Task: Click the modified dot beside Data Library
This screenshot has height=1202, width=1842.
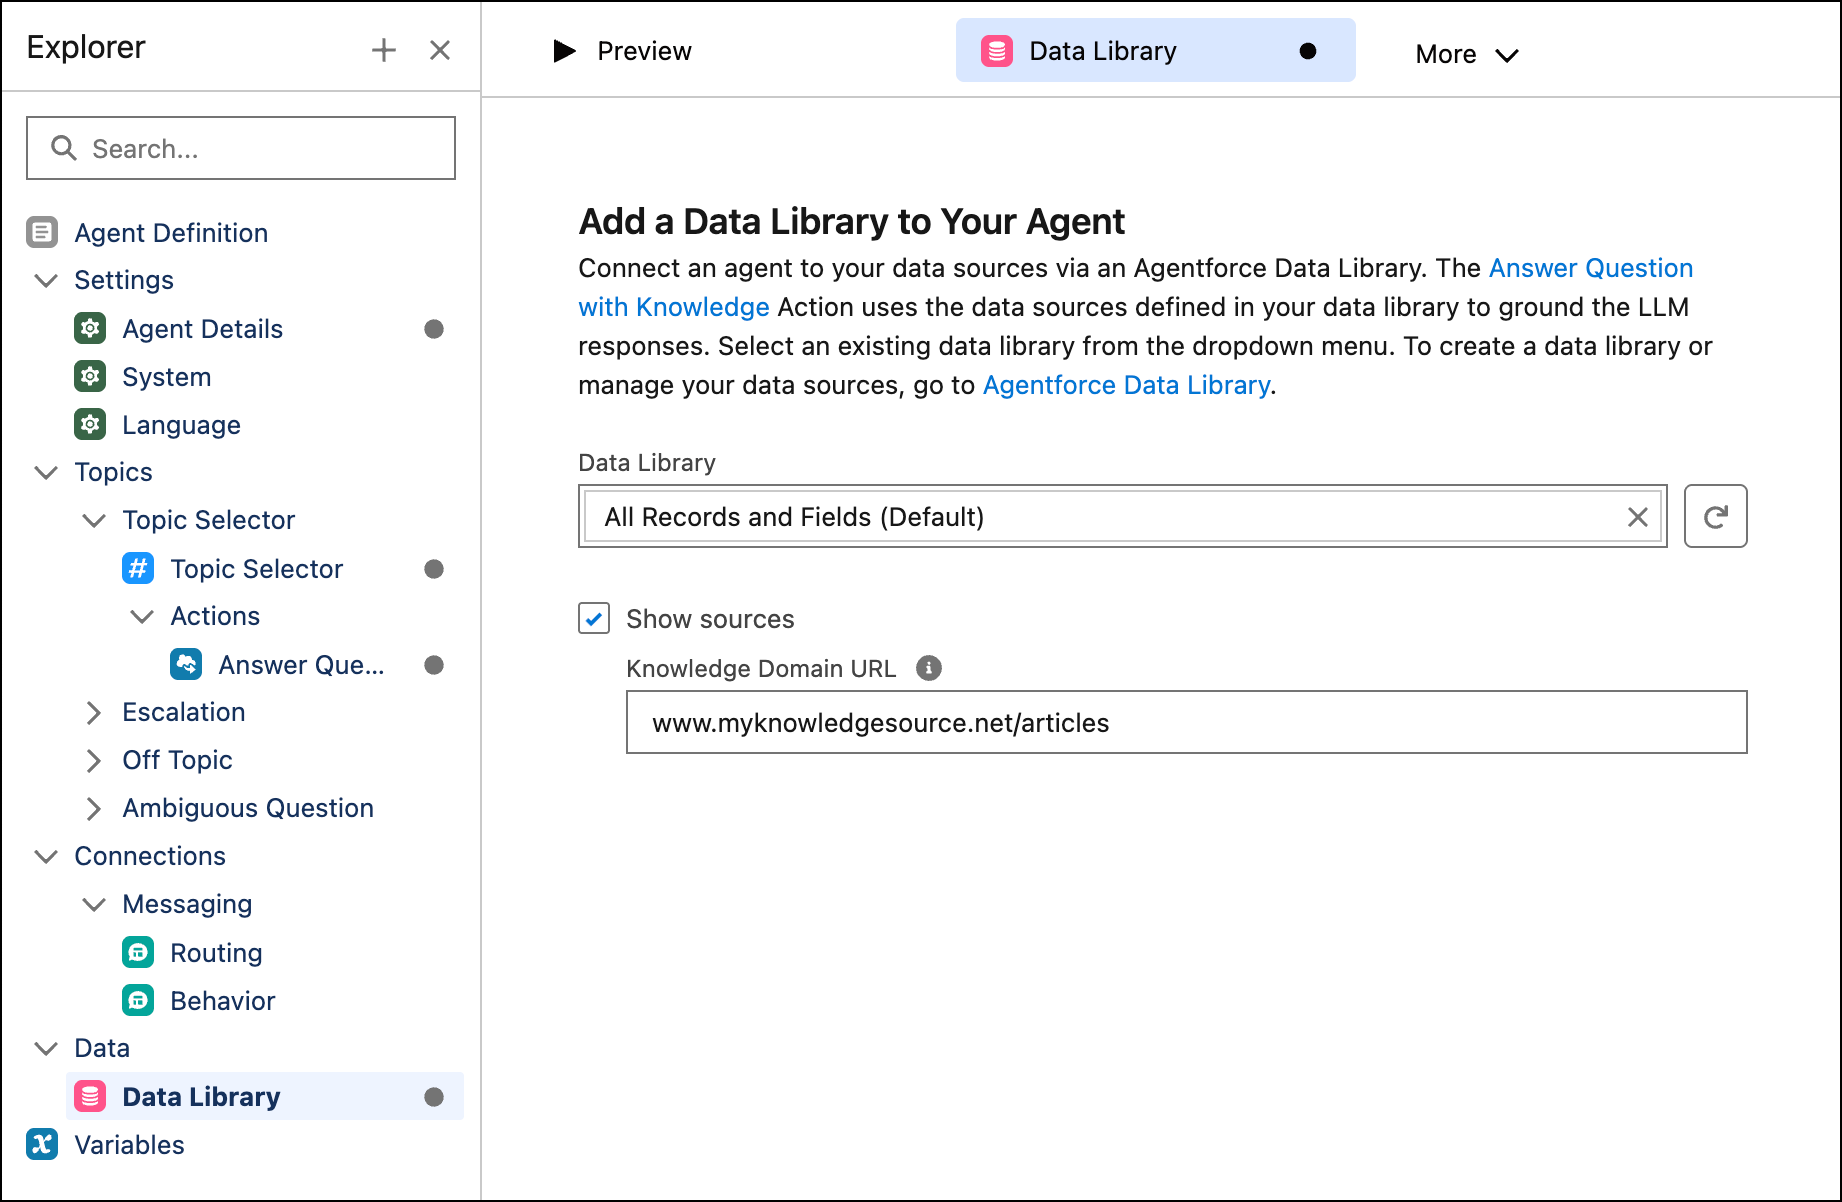Action: pos(434,1097)
